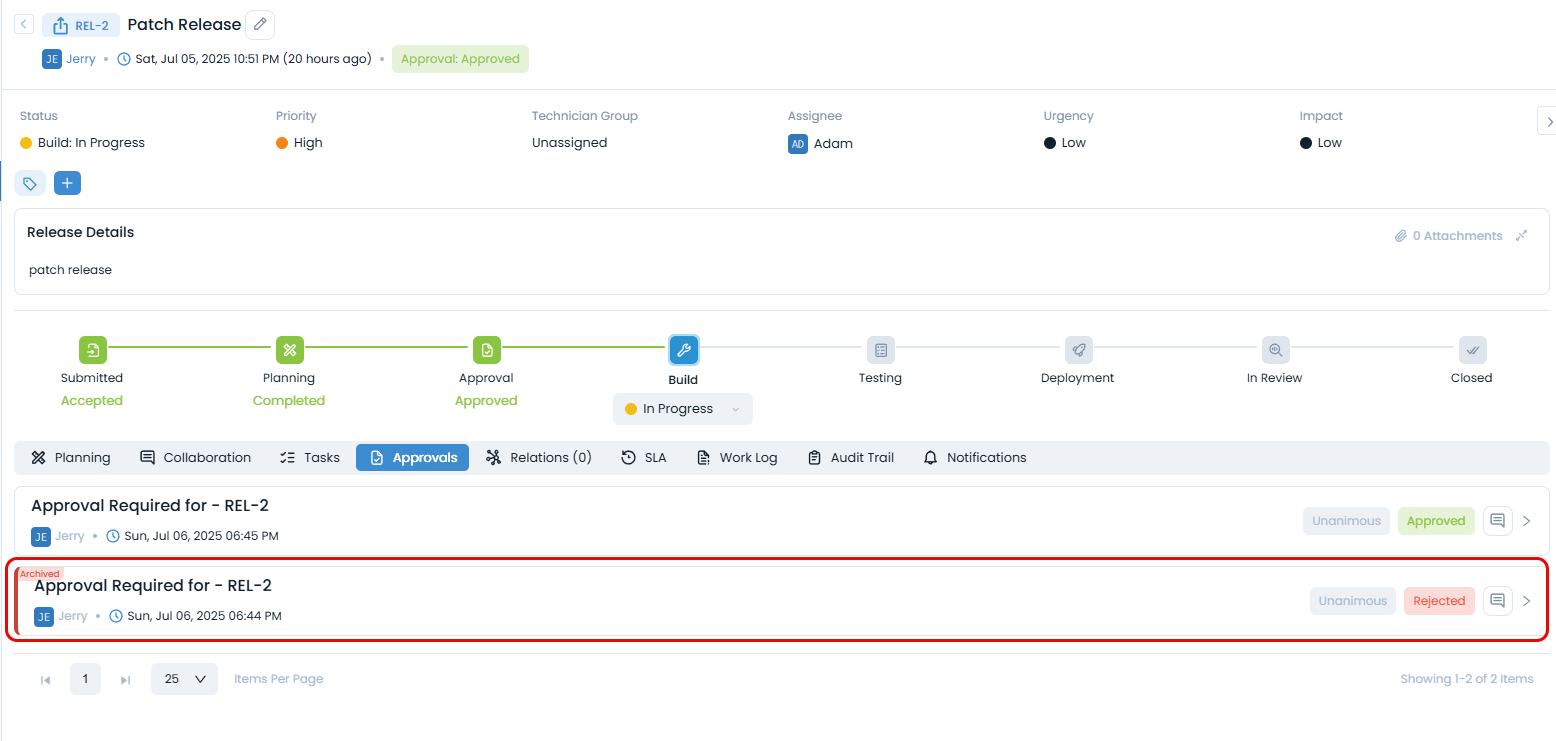Click Jerry's profile link under the title
This screenshot has height=741, width=1556.
pos(80,58)
